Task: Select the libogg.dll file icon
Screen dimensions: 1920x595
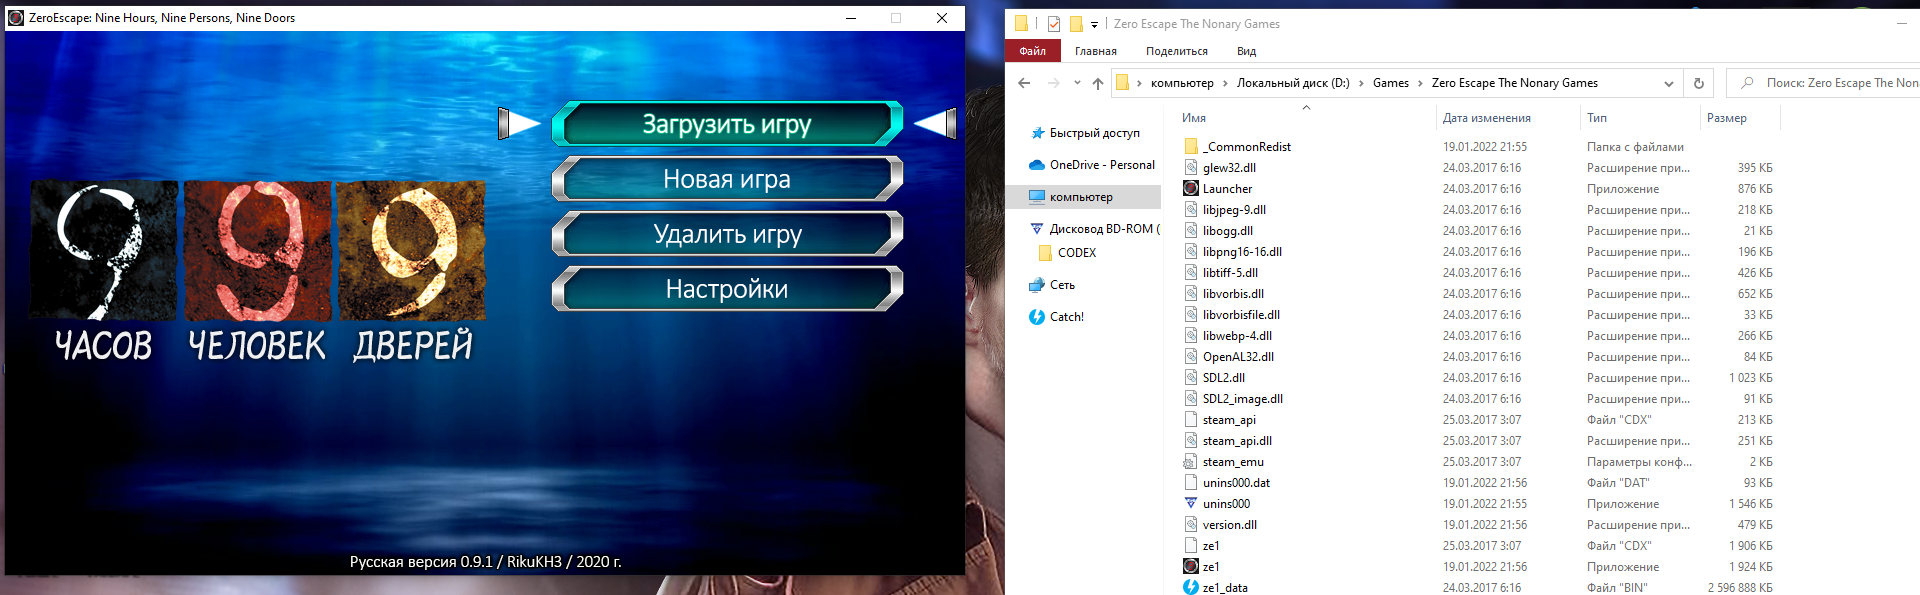Action: tap(1191, 231)
